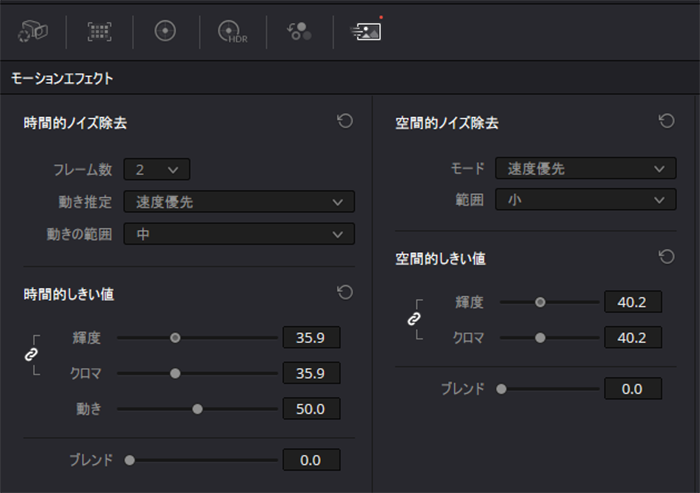Open the Color Match palette icon
The height and width of the screenshot is (493, 700).
[x=99, y=31]
